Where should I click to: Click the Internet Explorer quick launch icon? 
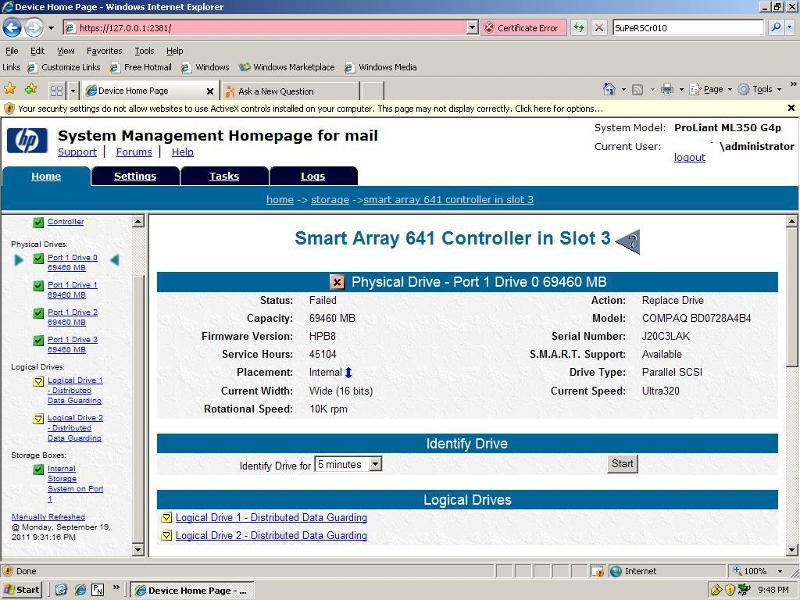tap(80, 590)
